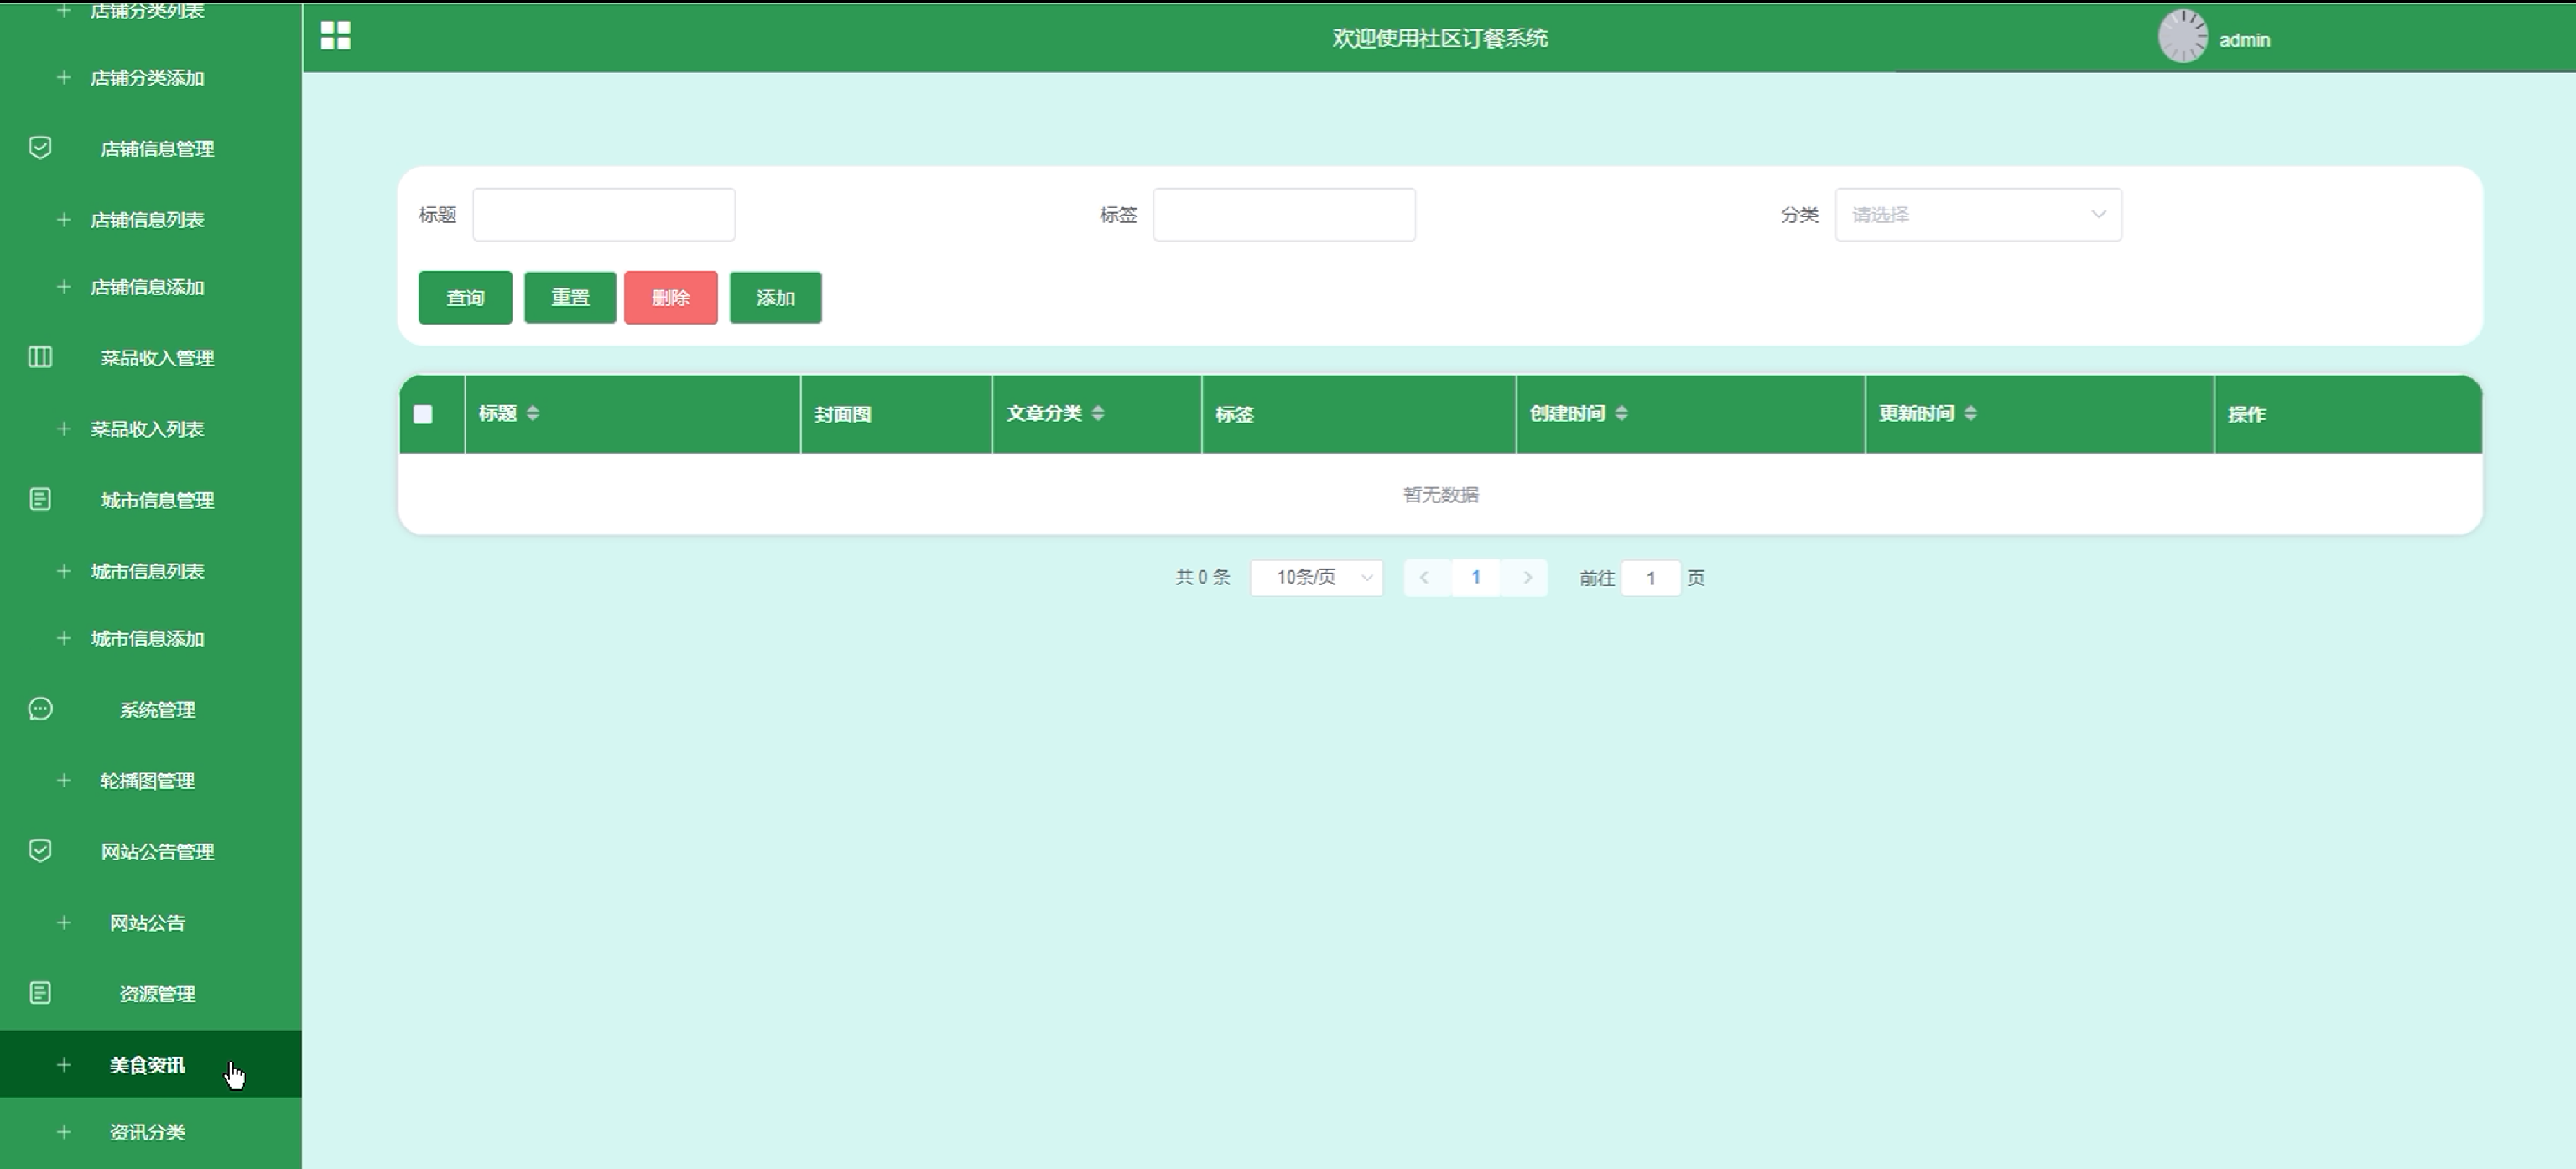2576x1169 pixels.
Task: Open 城市信息添加 menu item
Action: pyautogui.click(x=151, y=638)
